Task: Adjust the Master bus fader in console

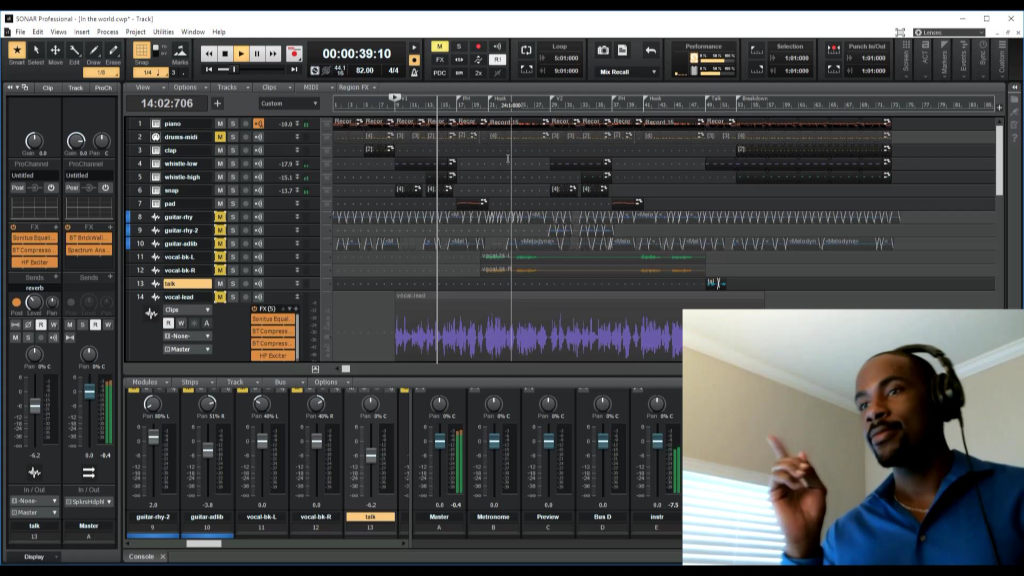Action: (440, 441)
